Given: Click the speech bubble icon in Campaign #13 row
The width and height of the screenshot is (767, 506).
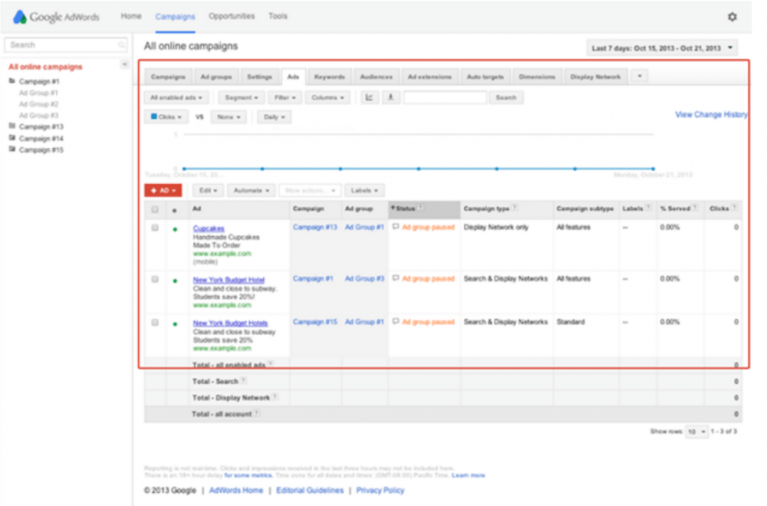Looking at the screenshot, I should pos(396,227).
